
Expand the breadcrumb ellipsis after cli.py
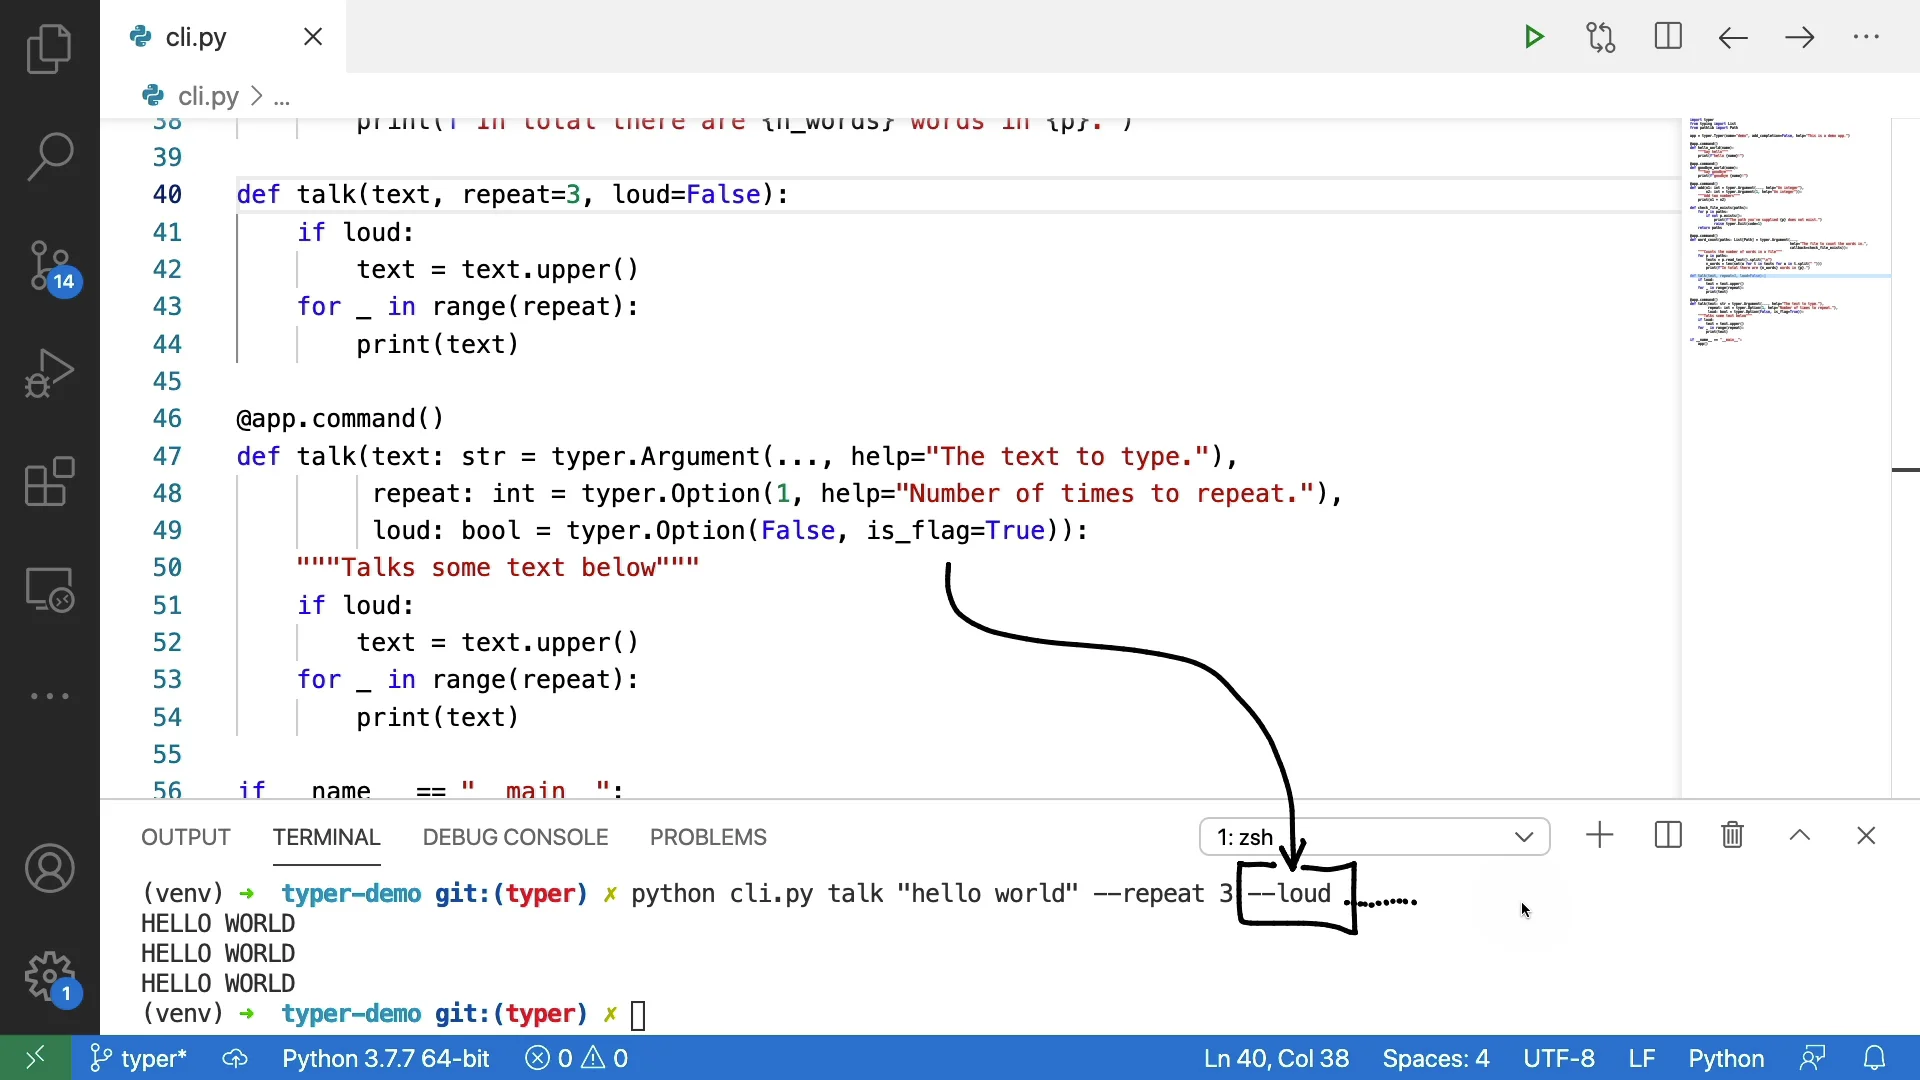(282, 97)
